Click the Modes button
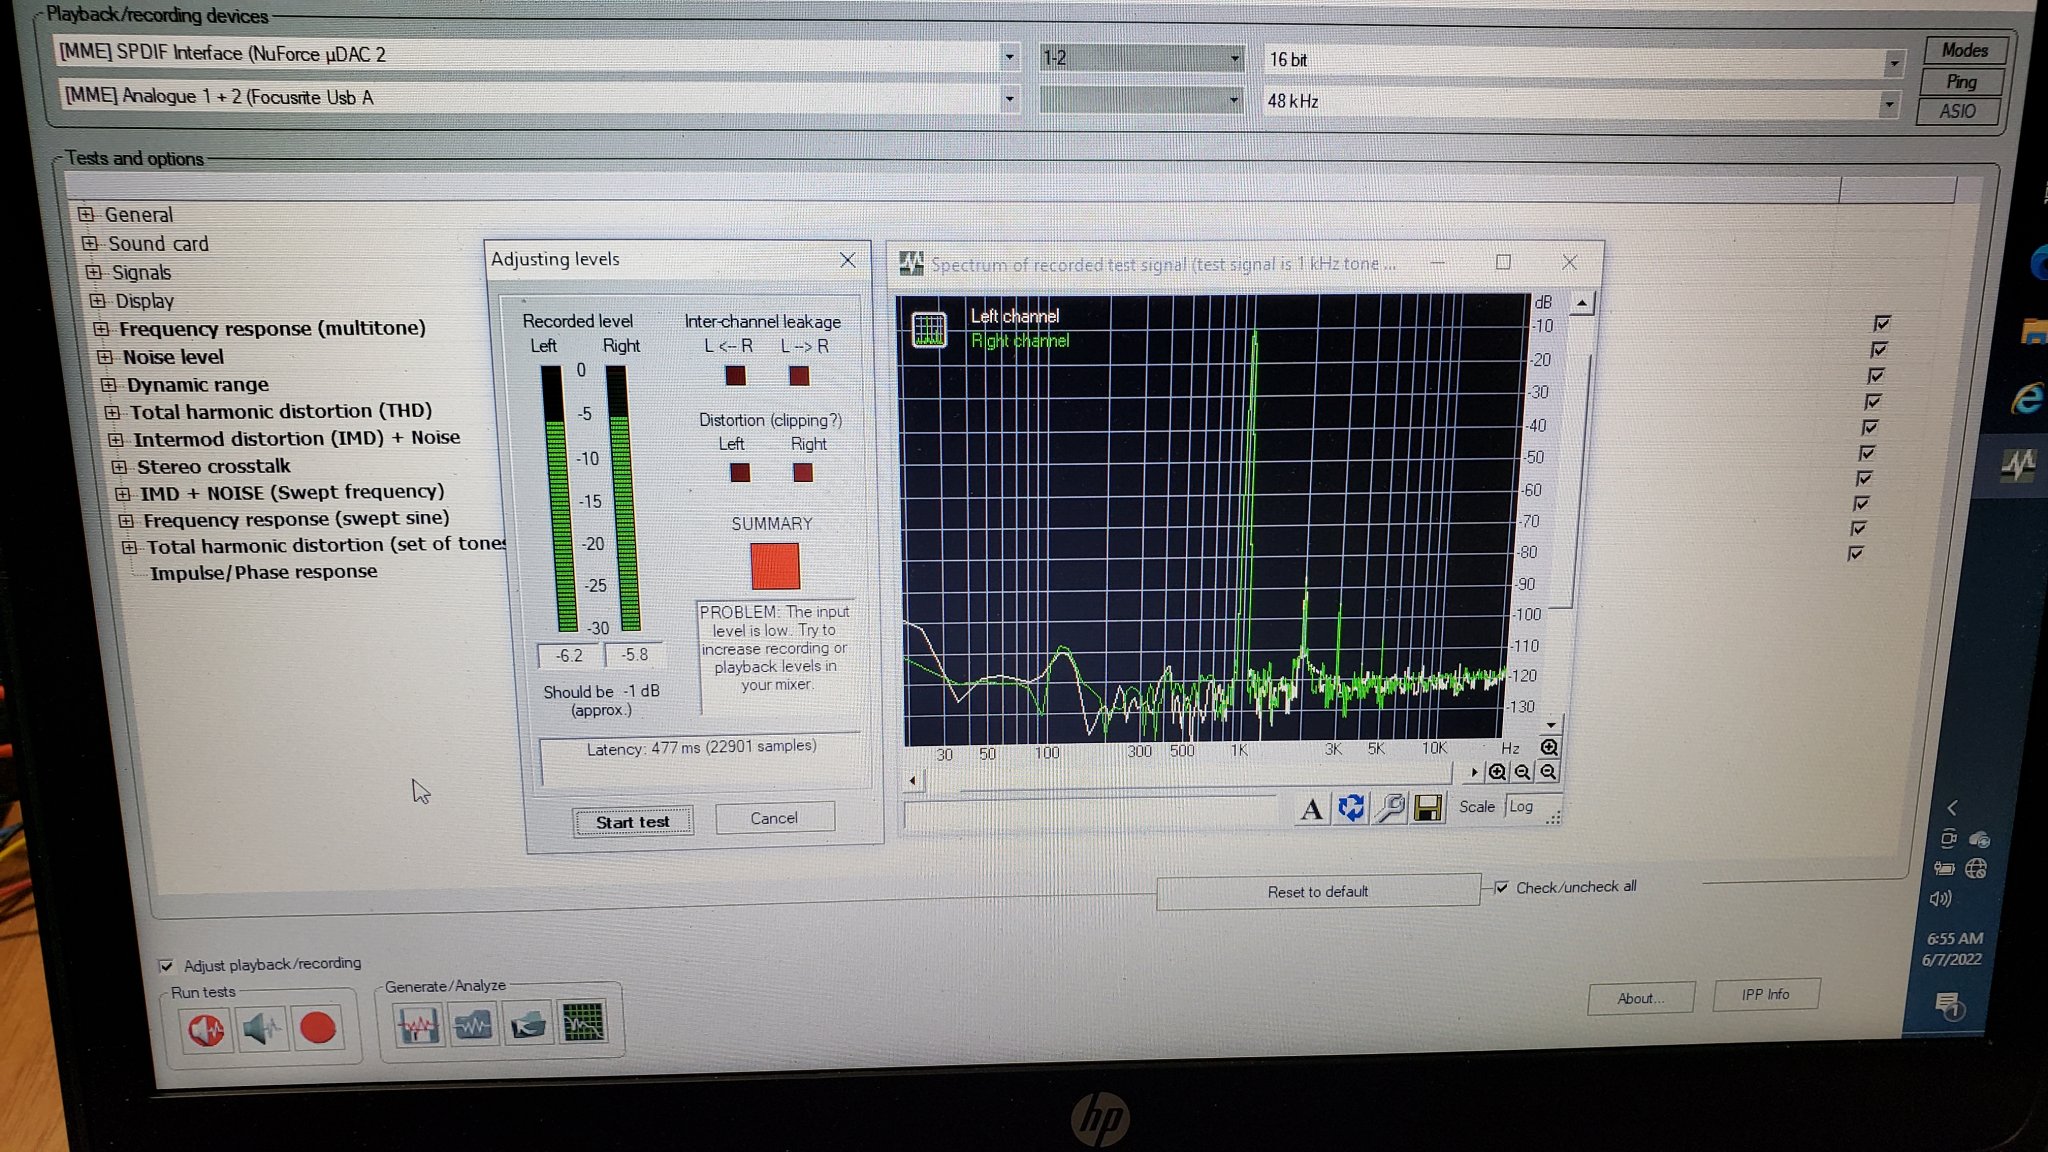This screenshot has width=2048, height=1152. tap(1964, 50)
